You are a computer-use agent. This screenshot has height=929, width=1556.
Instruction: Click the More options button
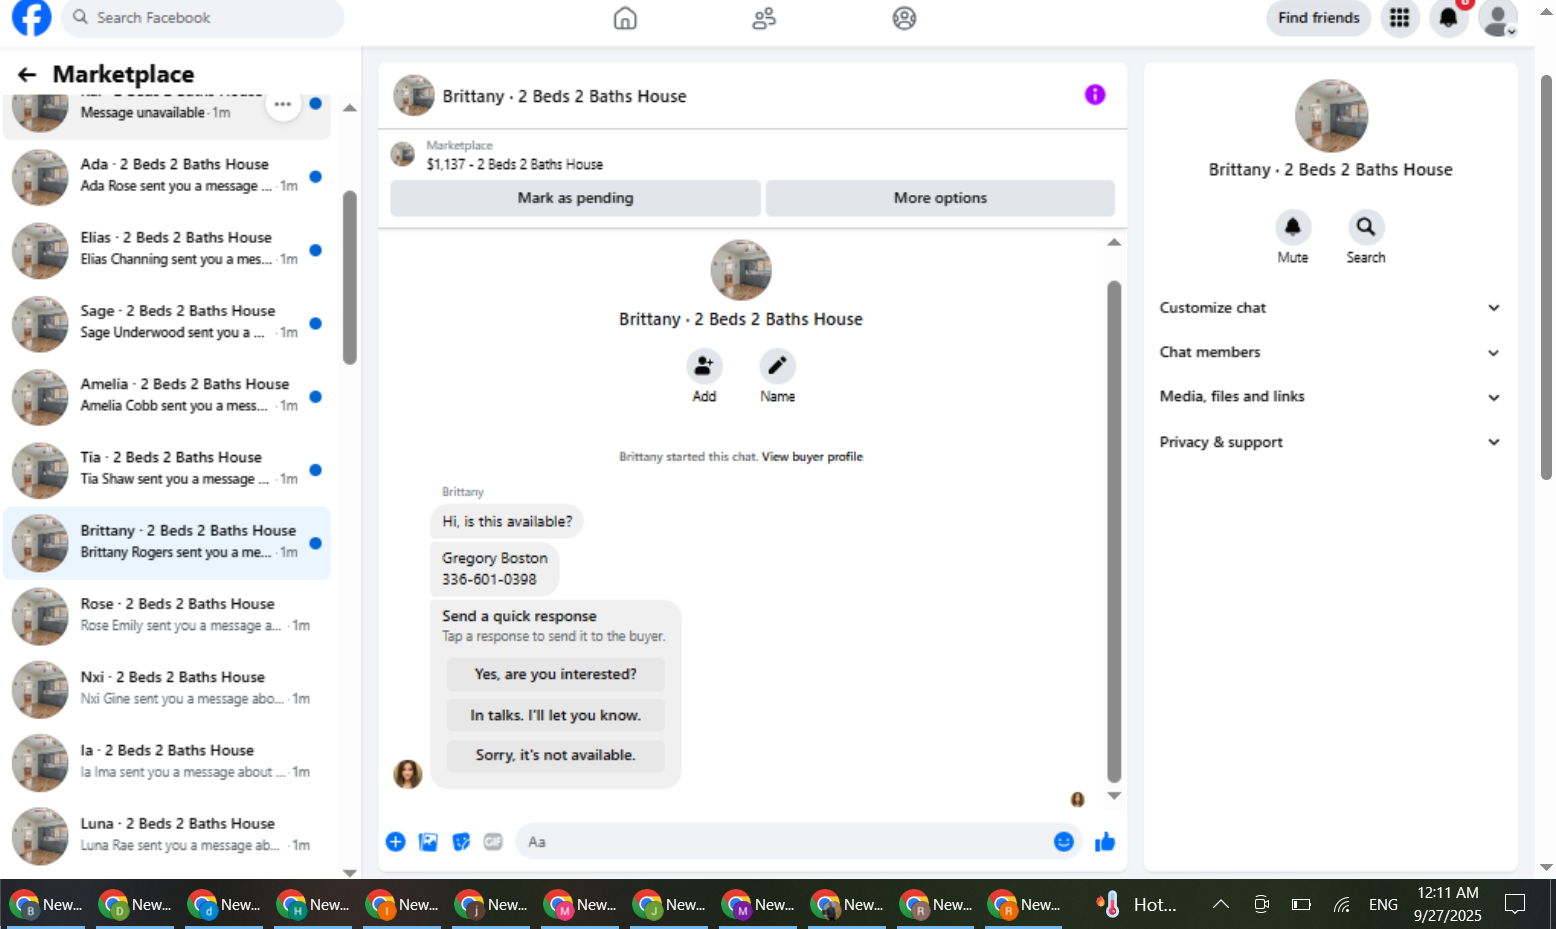pos(940,198)
